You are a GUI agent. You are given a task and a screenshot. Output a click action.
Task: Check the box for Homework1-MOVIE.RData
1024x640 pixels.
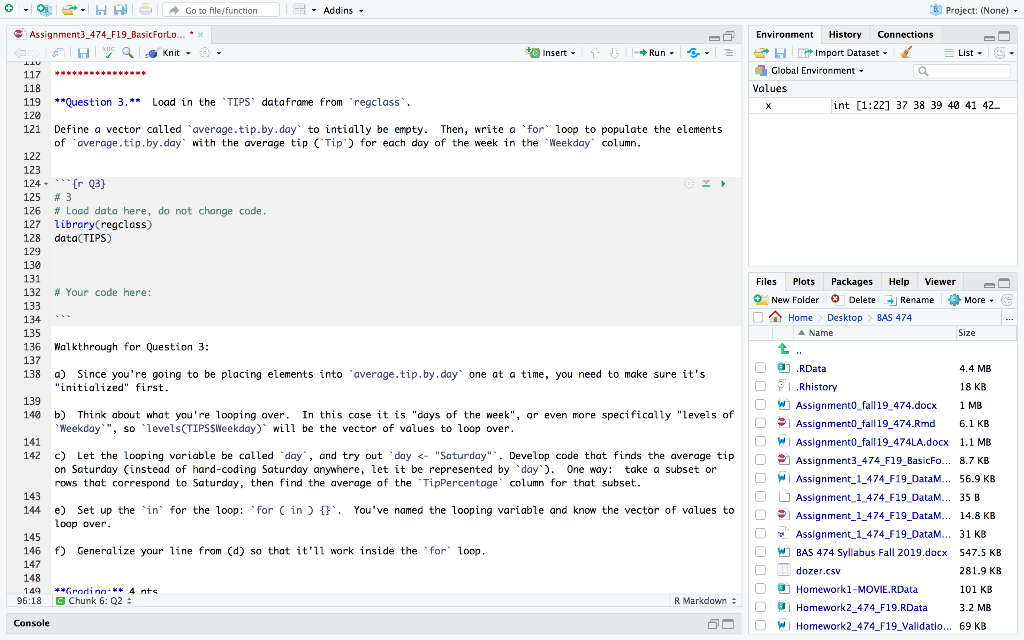(x=760, y=588)
